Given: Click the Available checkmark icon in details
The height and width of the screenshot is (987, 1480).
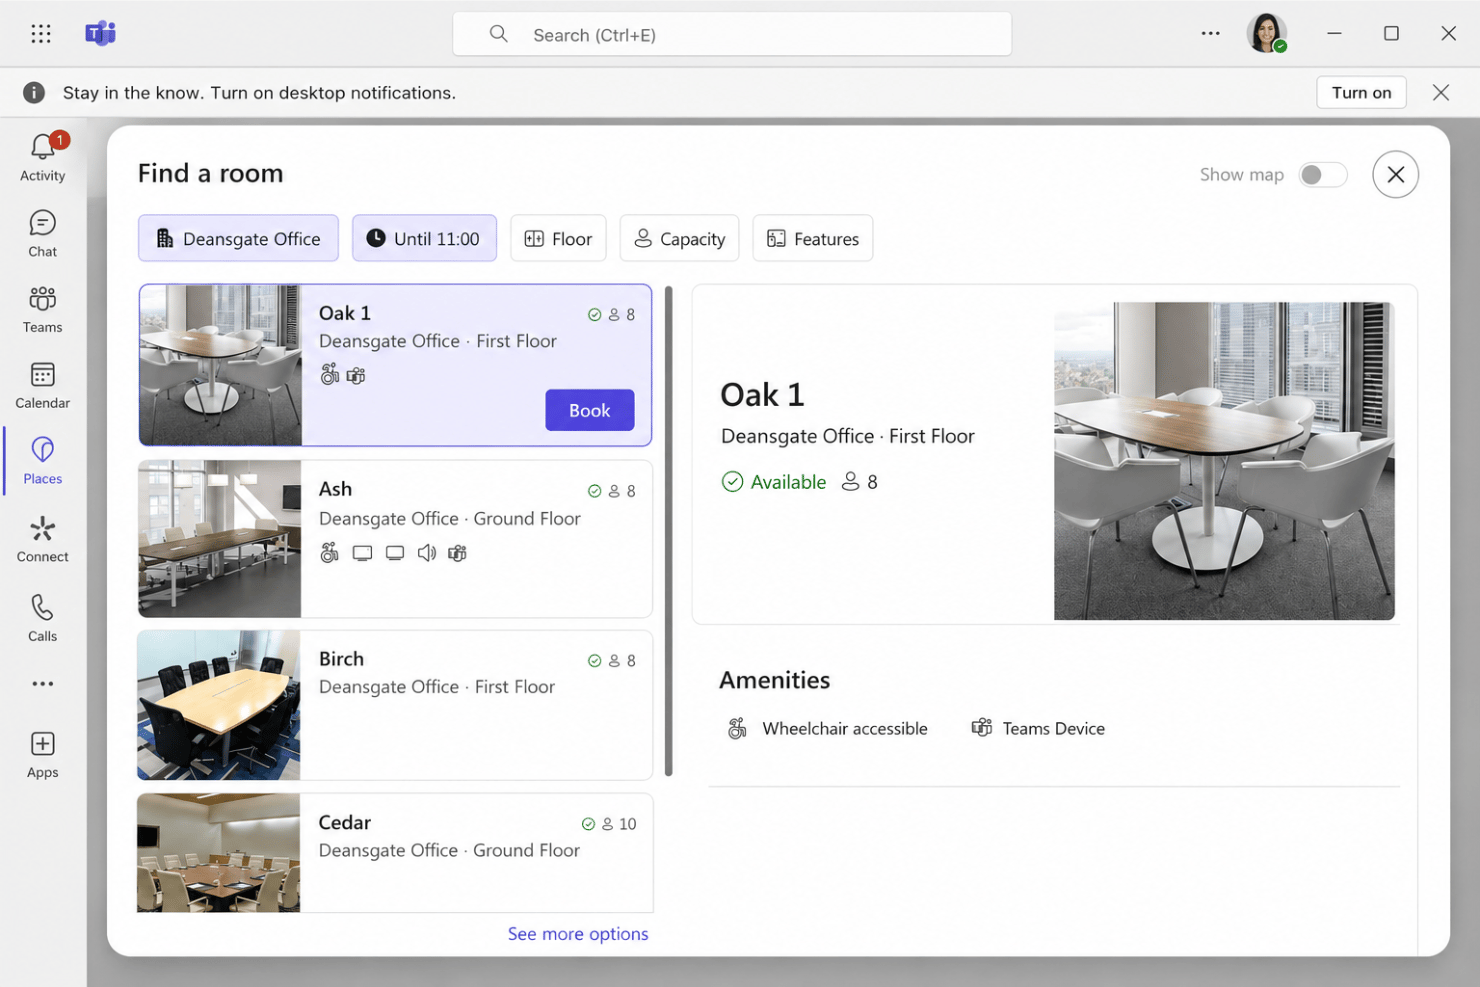Looking at the screenshot, I should 732,482.
